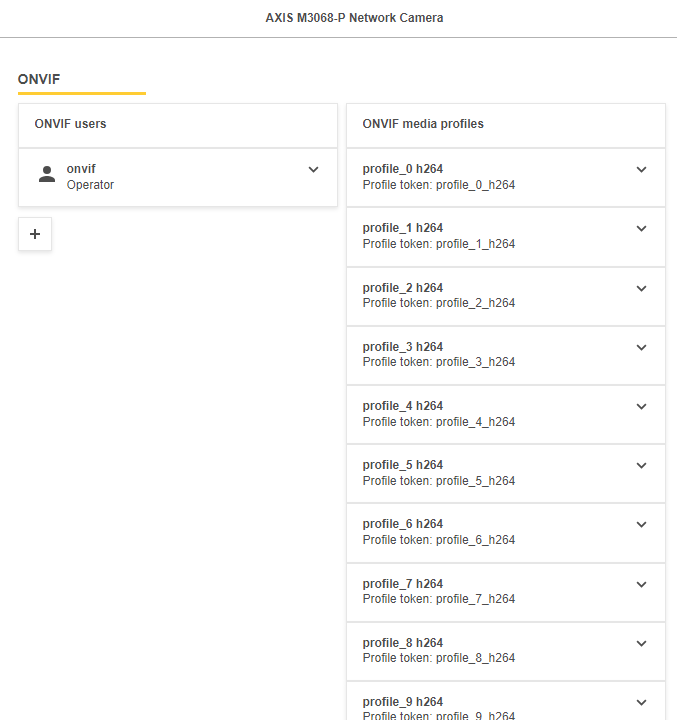Open the ONVIF tab
Image resolution: width=677 pixels, height=720 pixels.
click(39, 79)
